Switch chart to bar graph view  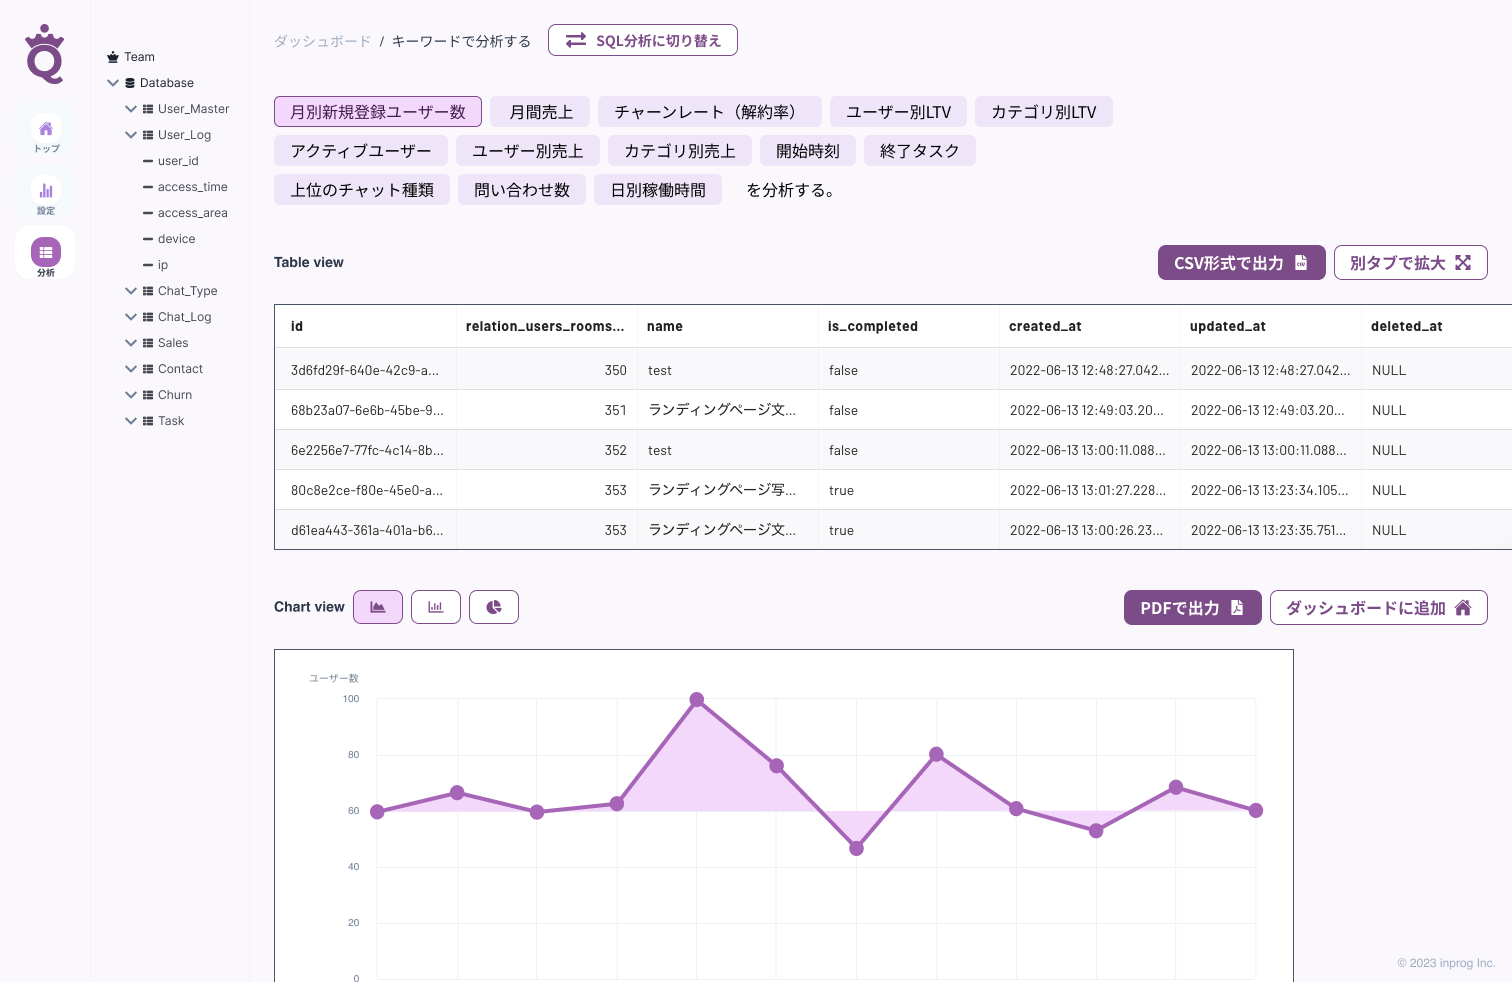436,607
